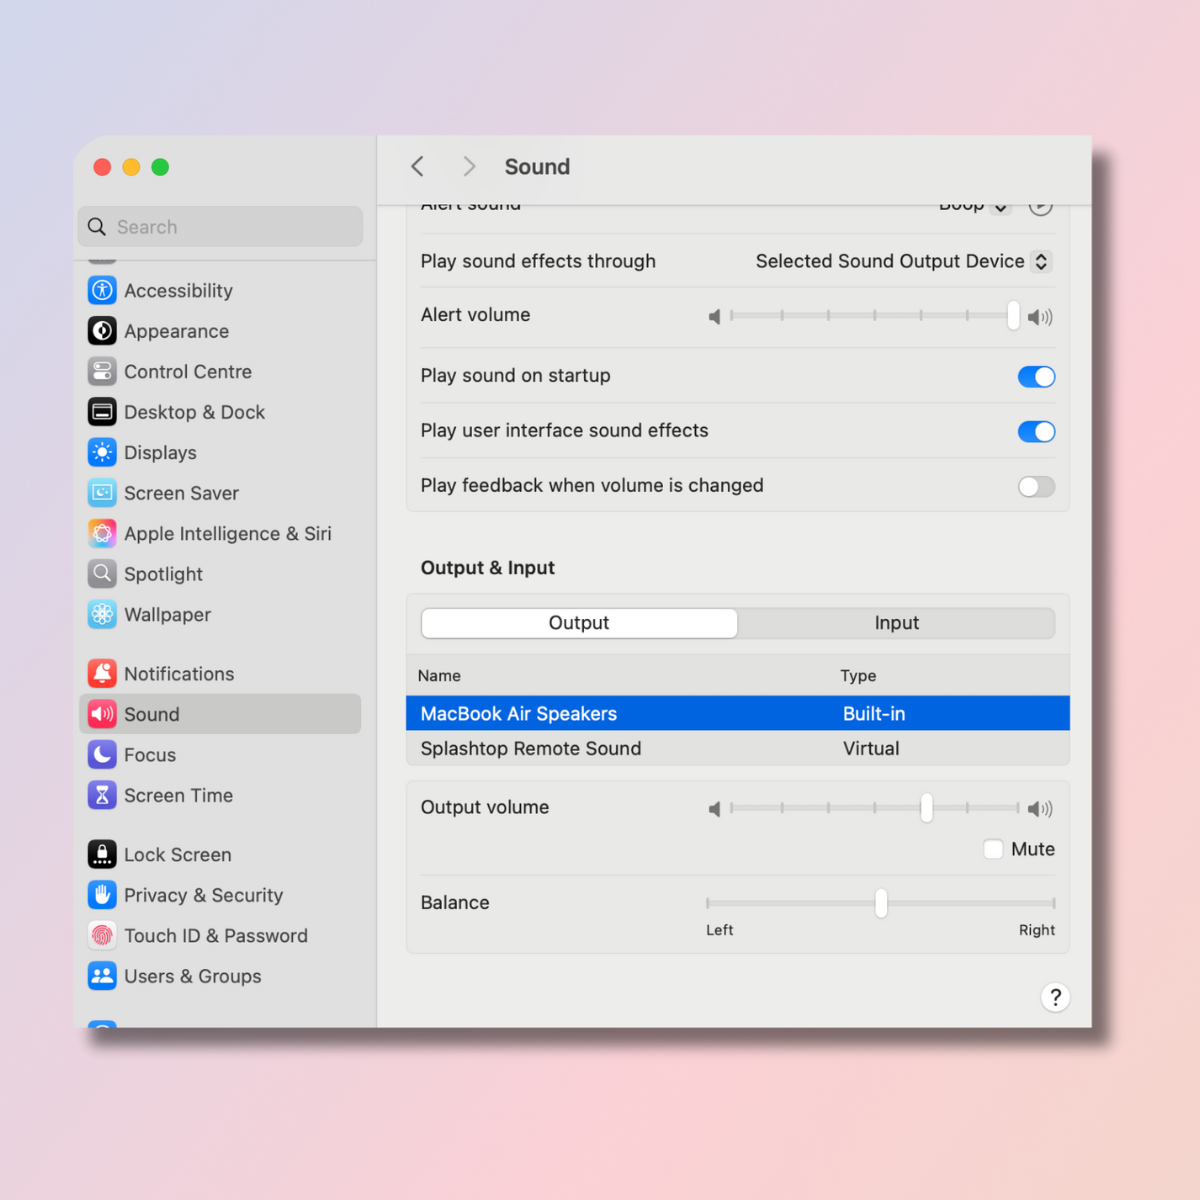
Task: Click the help question mark button
Action: tap(1055, 997)
